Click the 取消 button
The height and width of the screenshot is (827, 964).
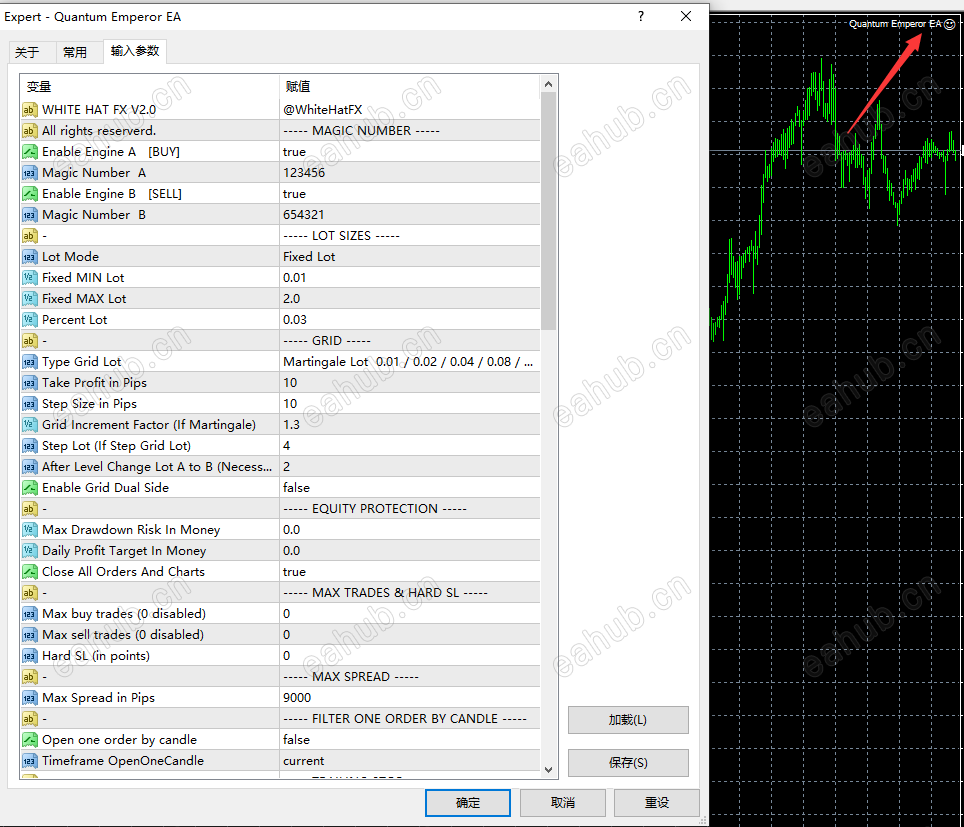pyautogui.click(x=563, y=802)
